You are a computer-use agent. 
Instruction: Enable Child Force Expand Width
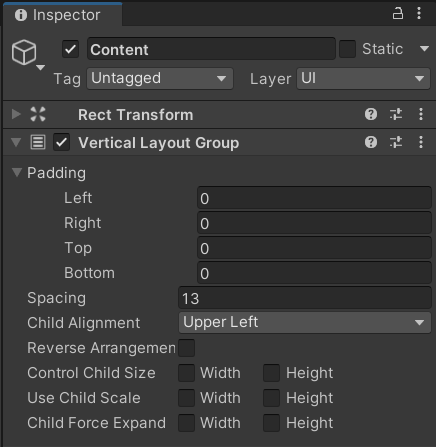[187, 423]
